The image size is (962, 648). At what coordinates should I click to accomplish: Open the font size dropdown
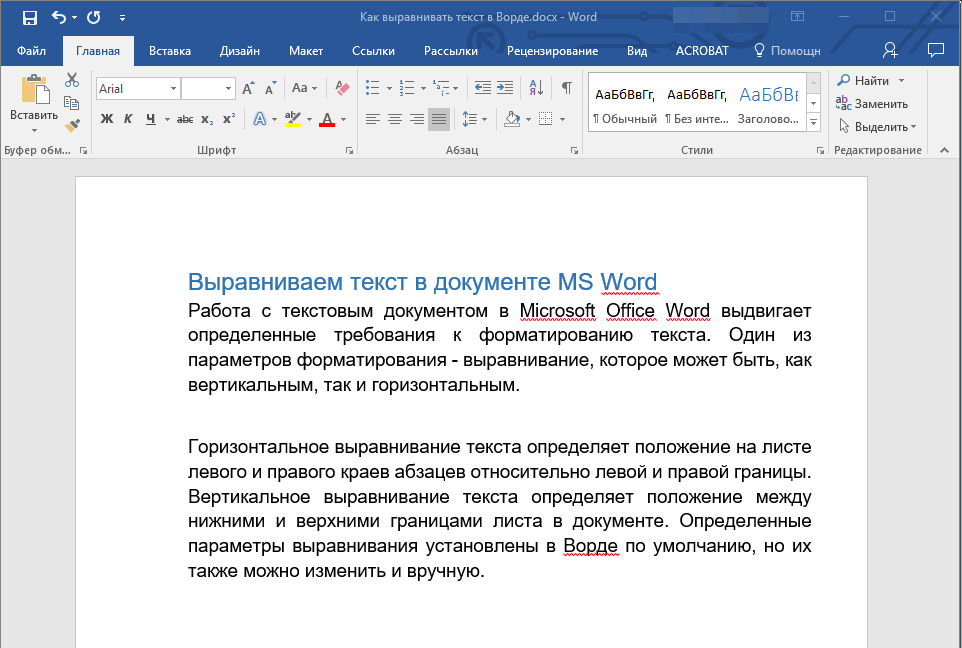click(x=229, y=89)
